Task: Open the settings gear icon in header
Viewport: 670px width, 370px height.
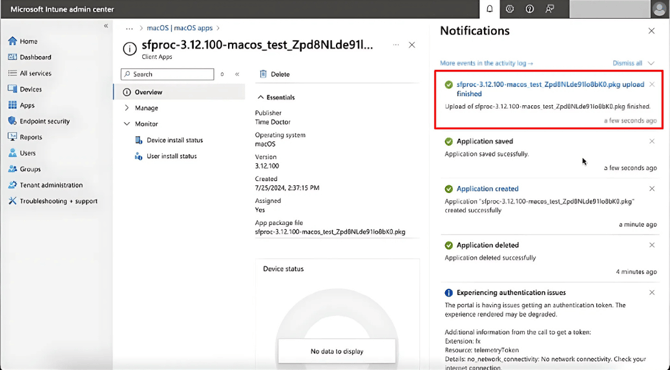Action: click(510, 9)
